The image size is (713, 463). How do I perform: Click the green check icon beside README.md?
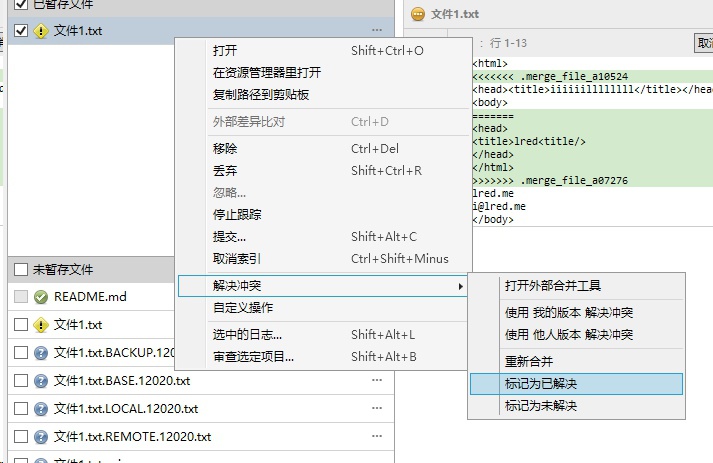click(41, 297)
